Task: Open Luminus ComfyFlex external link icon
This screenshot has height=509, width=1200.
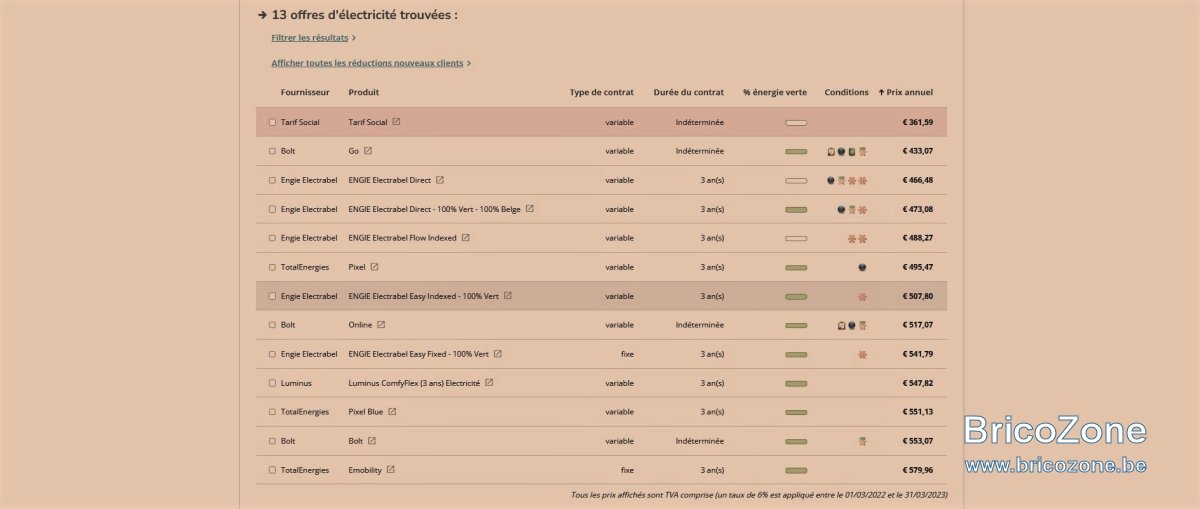Action: [488, 383]
